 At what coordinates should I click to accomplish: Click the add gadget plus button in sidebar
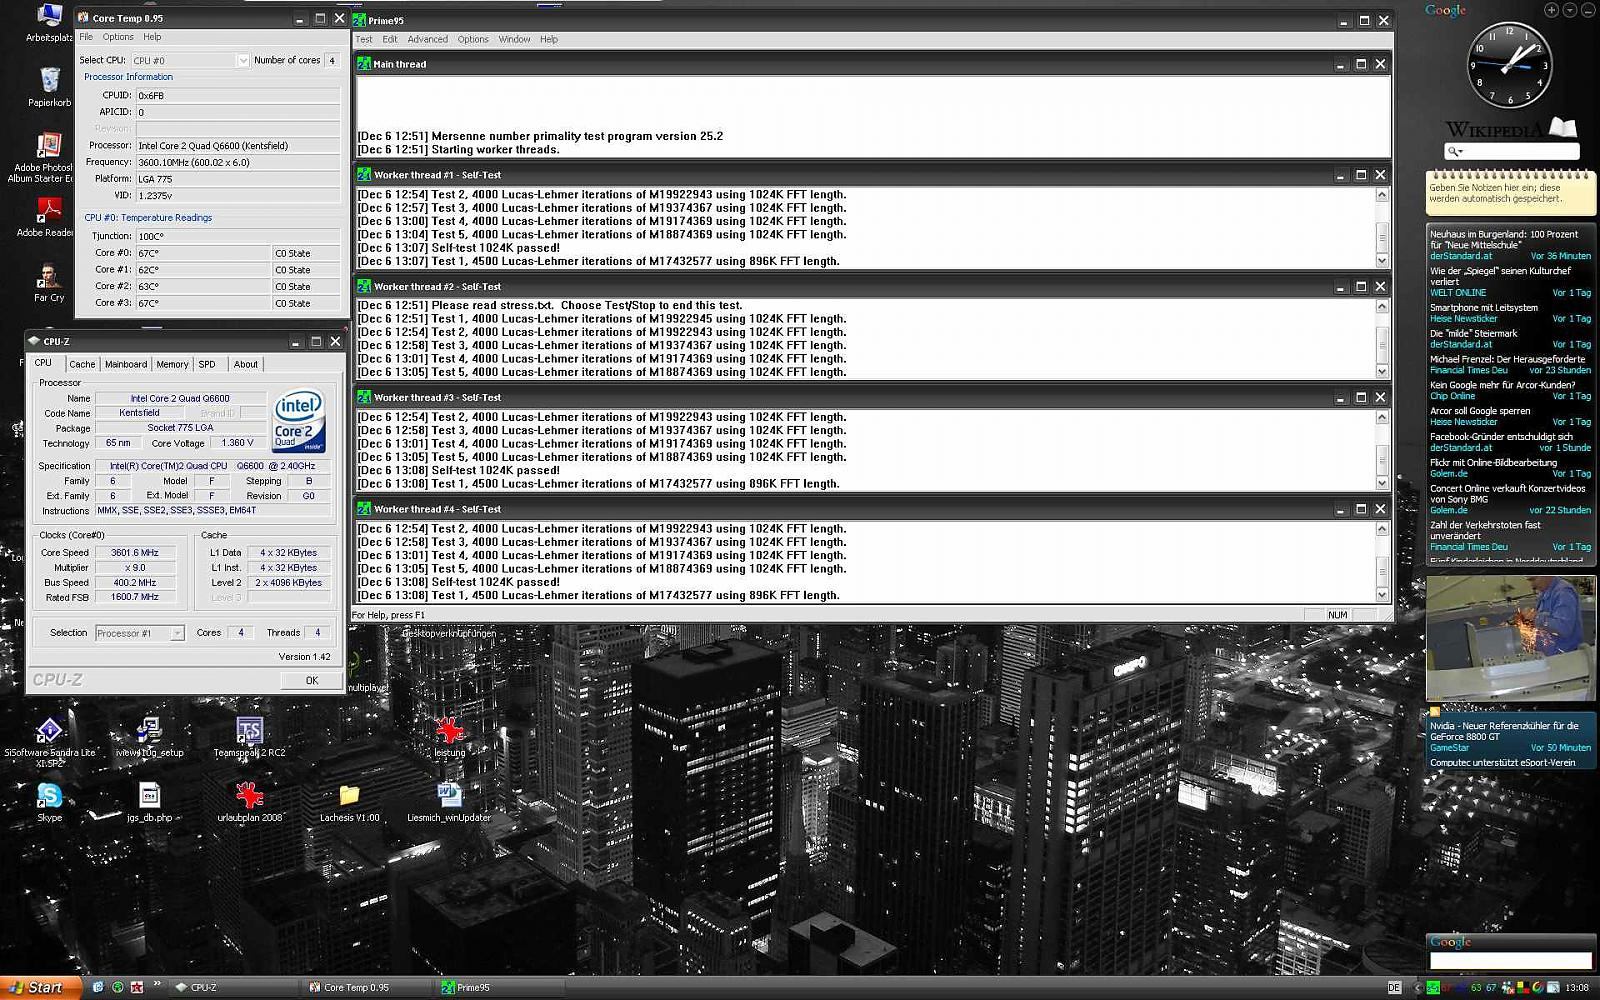tap(1551, 10)
